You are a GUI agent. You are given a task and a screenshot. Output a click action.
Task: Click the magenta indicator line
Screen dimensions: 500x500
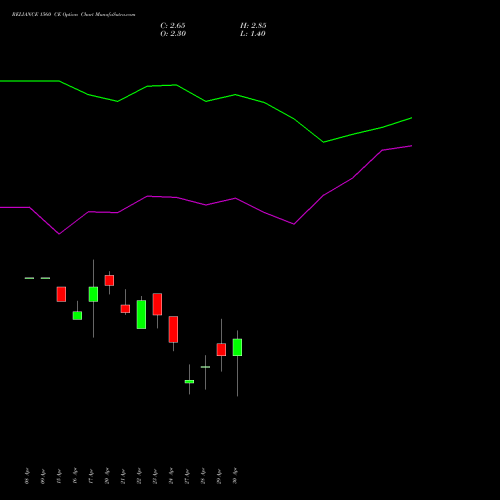tap(206, 205)
